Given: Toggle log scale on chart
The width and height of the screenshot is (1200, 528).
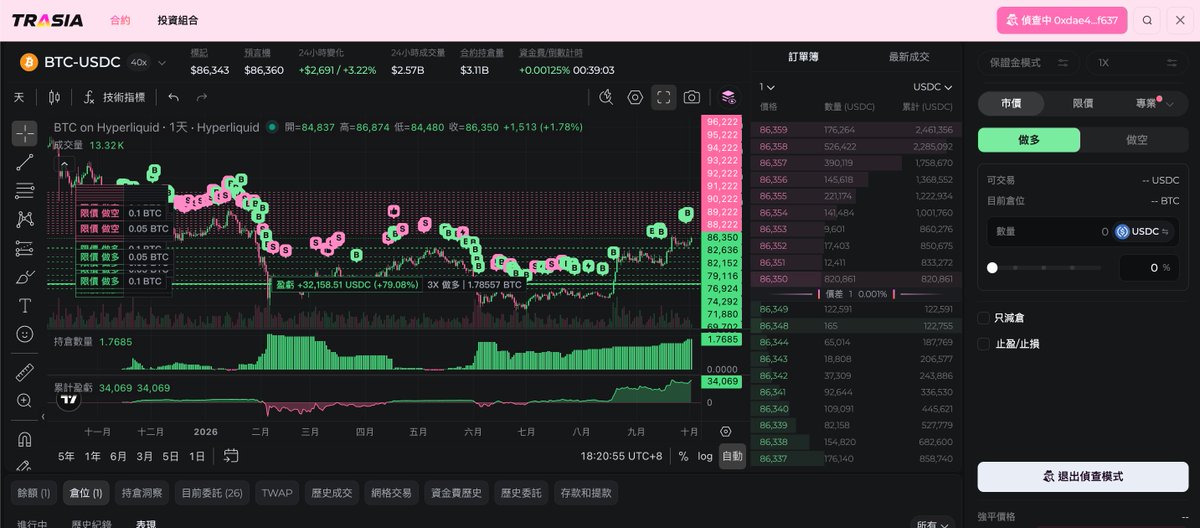Looking at the screenshot, I should [705, 456].
